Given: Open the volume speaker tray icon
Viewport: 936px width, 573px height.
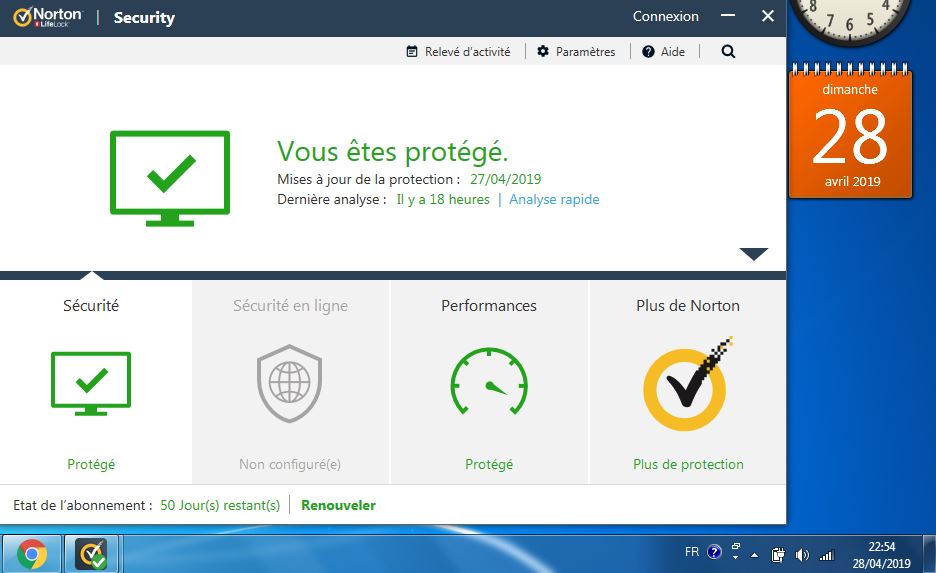Looking at the screenshot, I should coord(802,556).
